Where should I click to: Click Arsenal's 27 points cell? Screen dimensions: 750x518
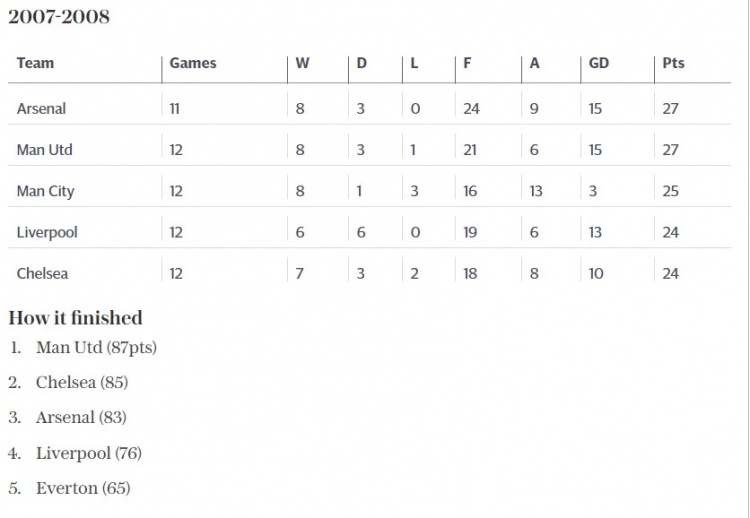point(671,109)
